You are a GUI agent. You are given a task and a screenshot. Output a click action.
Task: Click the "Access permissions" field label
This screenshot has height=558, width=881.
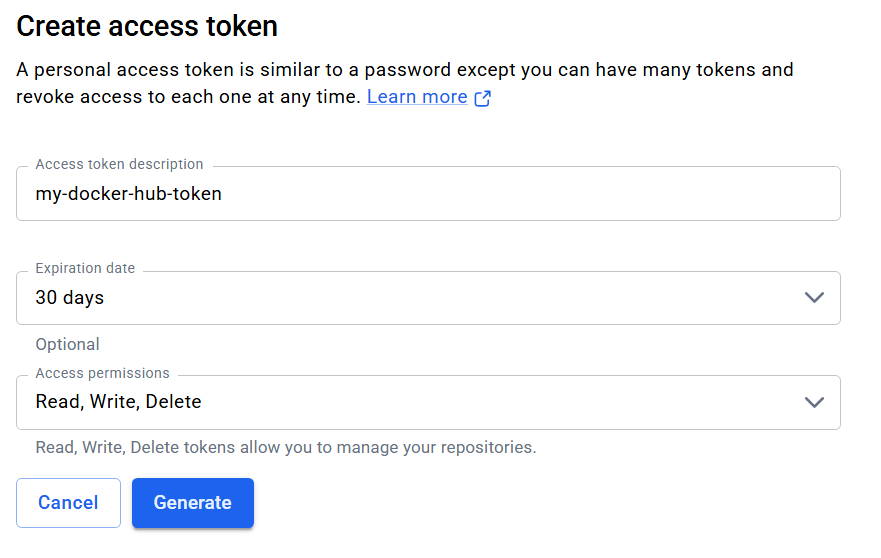[x=102, y=373]
